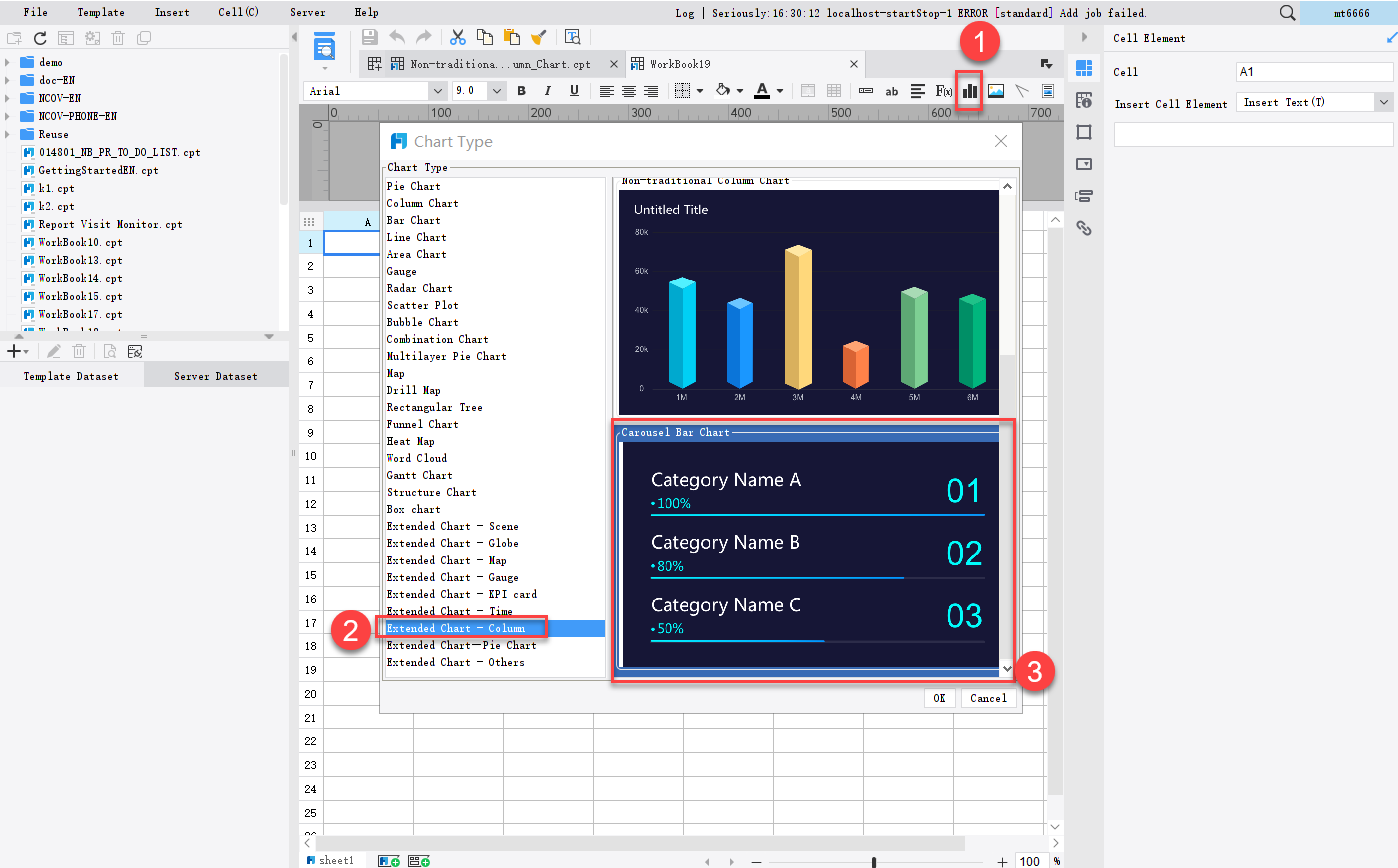Viewport: 1398px width, 868px height.
Task: Open the font size dropdown
Action: (x=495, y=91)
